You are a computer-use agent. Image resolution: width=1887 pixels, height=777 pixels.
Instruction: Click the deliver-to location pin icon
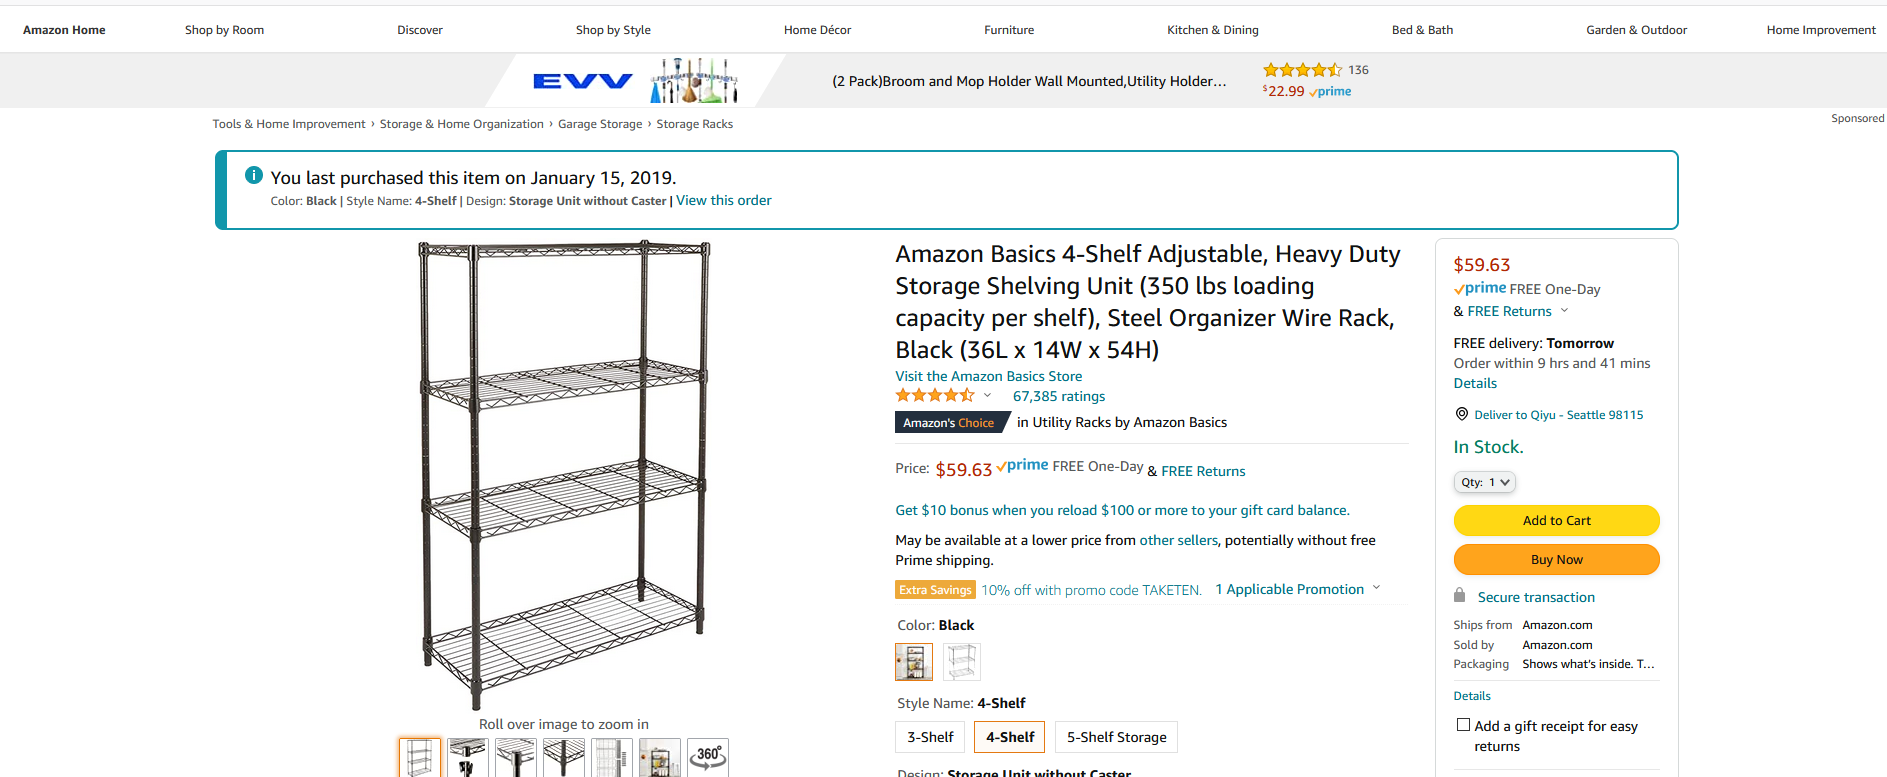[1461, 414]
